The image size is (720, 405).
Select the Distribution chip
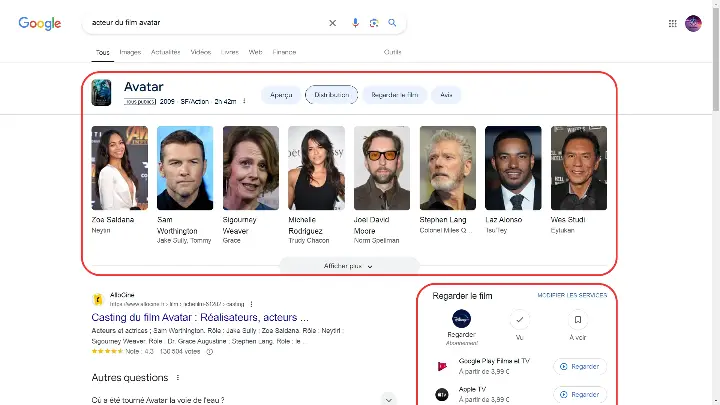click(332, 95)
